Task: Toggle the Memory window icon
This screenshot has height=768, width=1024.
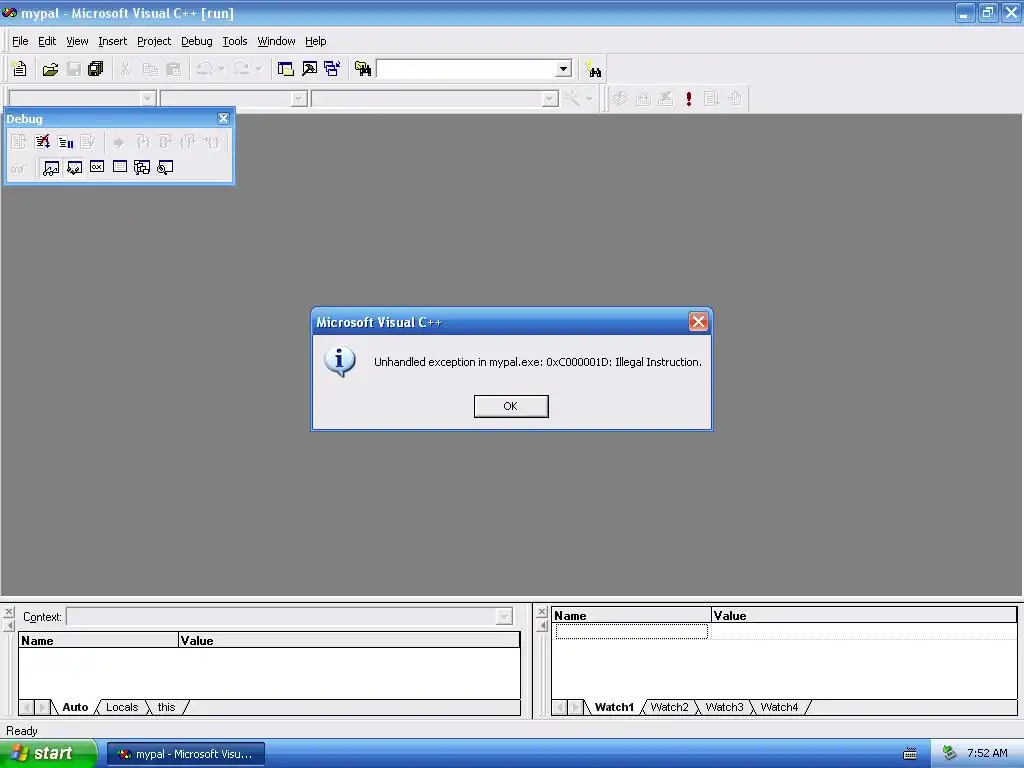Action: (120, 168)
